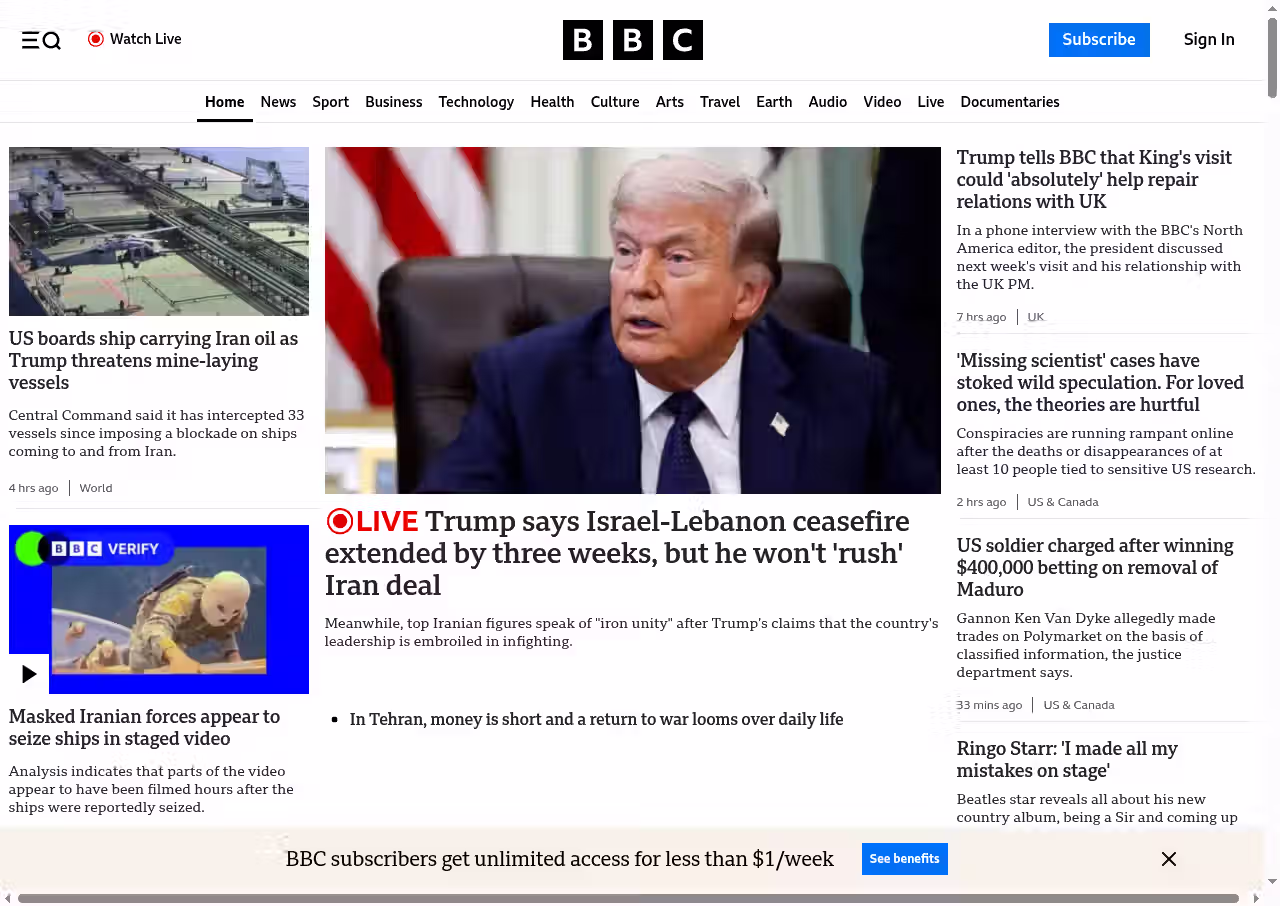Open the menu and search icon

pyautogui.click(x=41, y=40)
